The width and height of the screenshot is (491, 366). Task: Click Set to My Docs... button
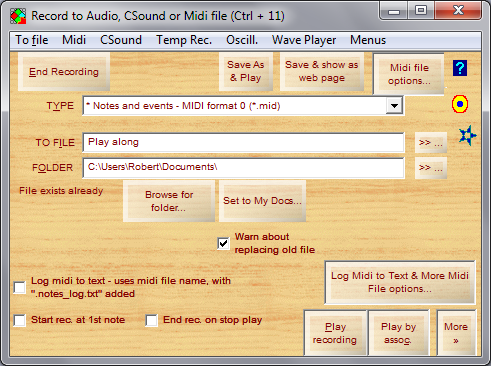pos(262,201)
